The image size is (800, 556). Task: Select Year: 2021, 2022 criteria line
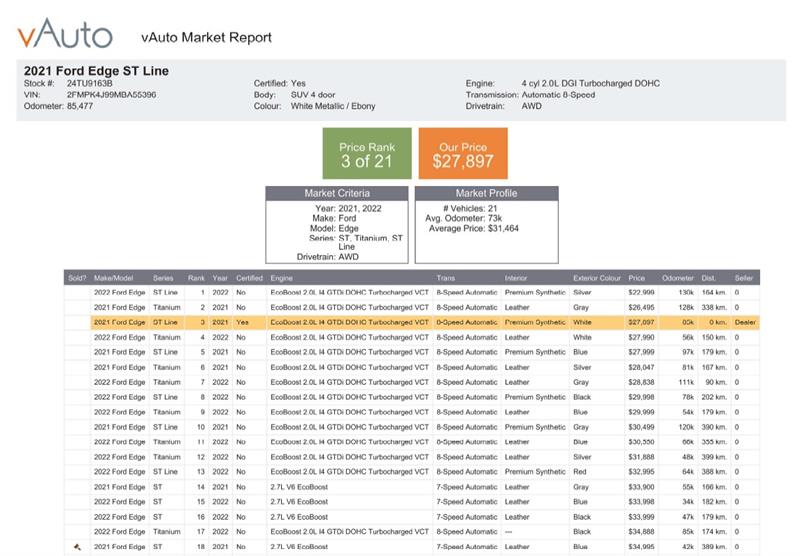(x=348, y=209)
